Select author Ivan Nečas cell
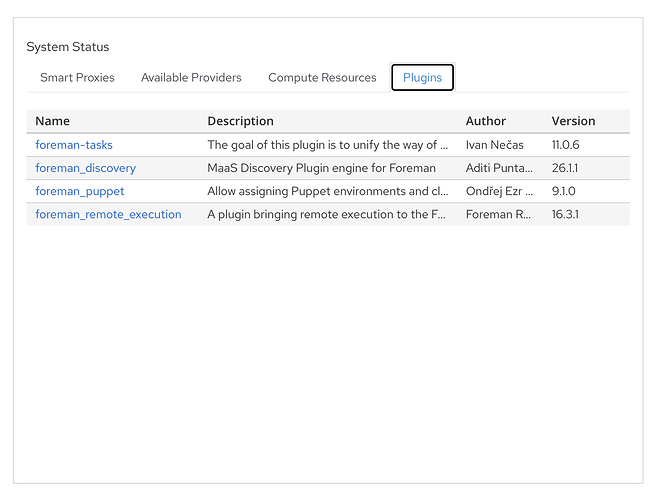This screenshot has height=500, width=661. pyautogui.click(x=494, y=145)
